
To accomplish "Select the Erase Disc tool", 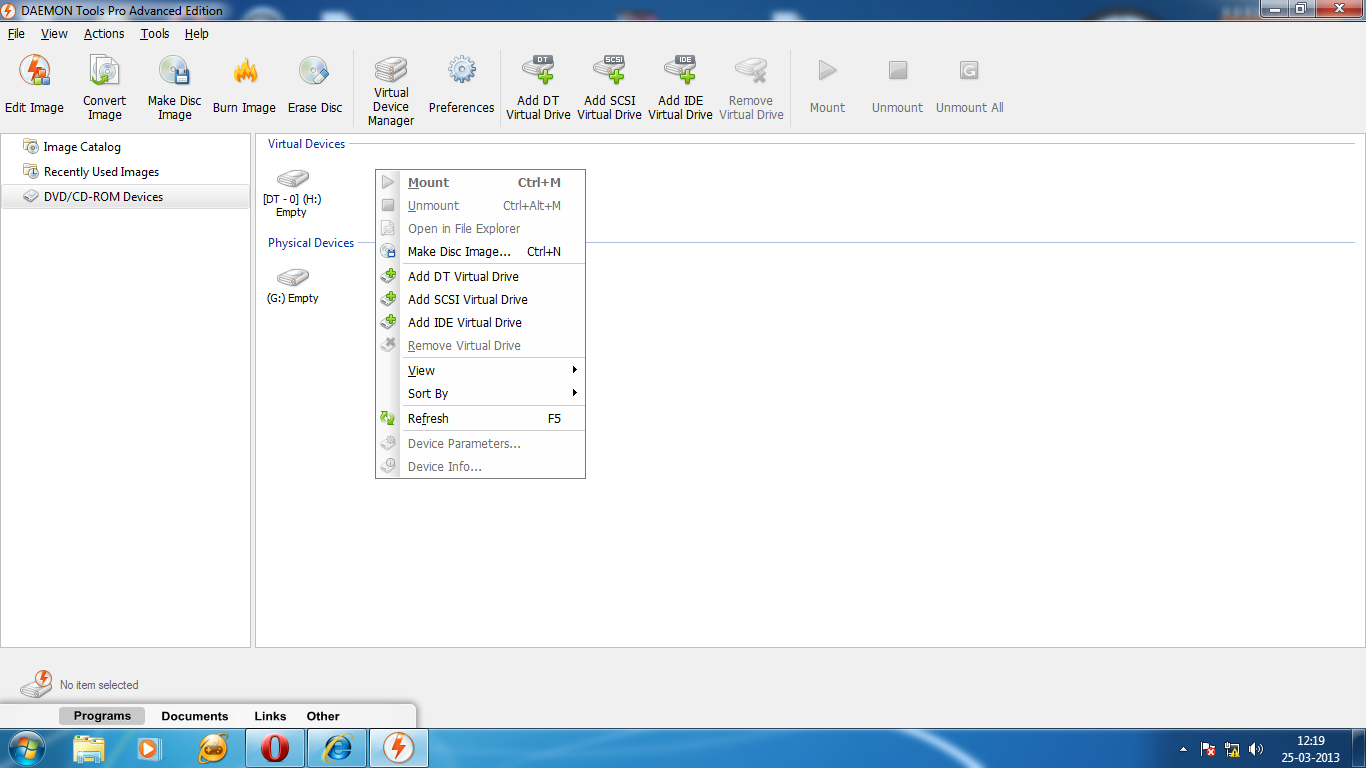I will click(x=315, y=85).
